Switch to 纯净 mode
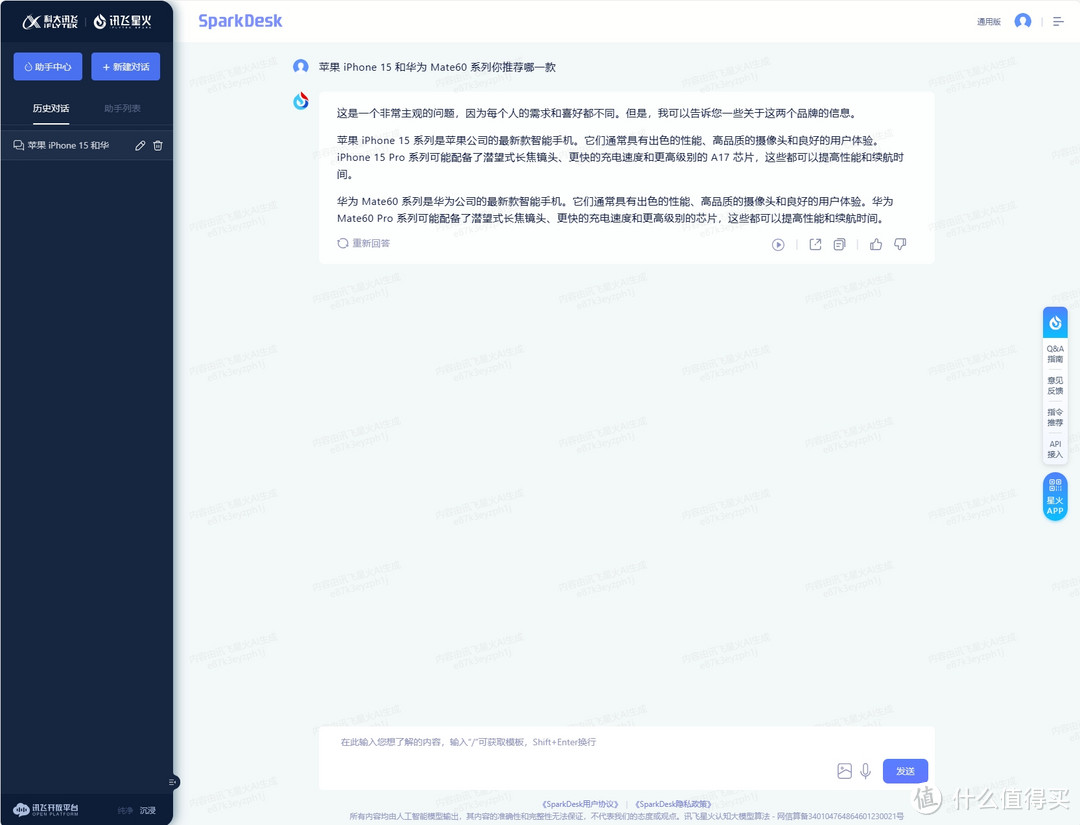 125,811
